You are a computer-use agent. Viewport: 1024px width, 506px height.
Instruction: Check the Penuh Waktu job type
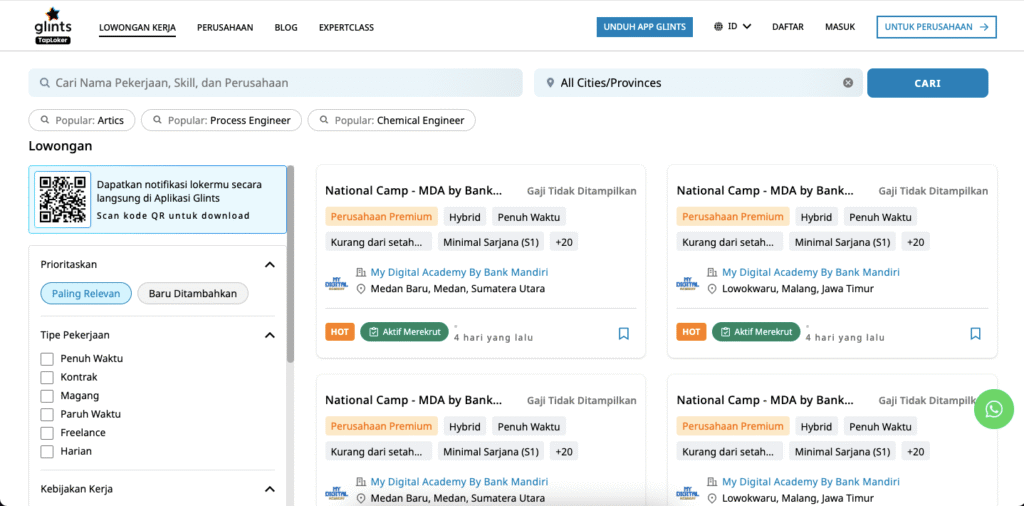tap(47, 358)
